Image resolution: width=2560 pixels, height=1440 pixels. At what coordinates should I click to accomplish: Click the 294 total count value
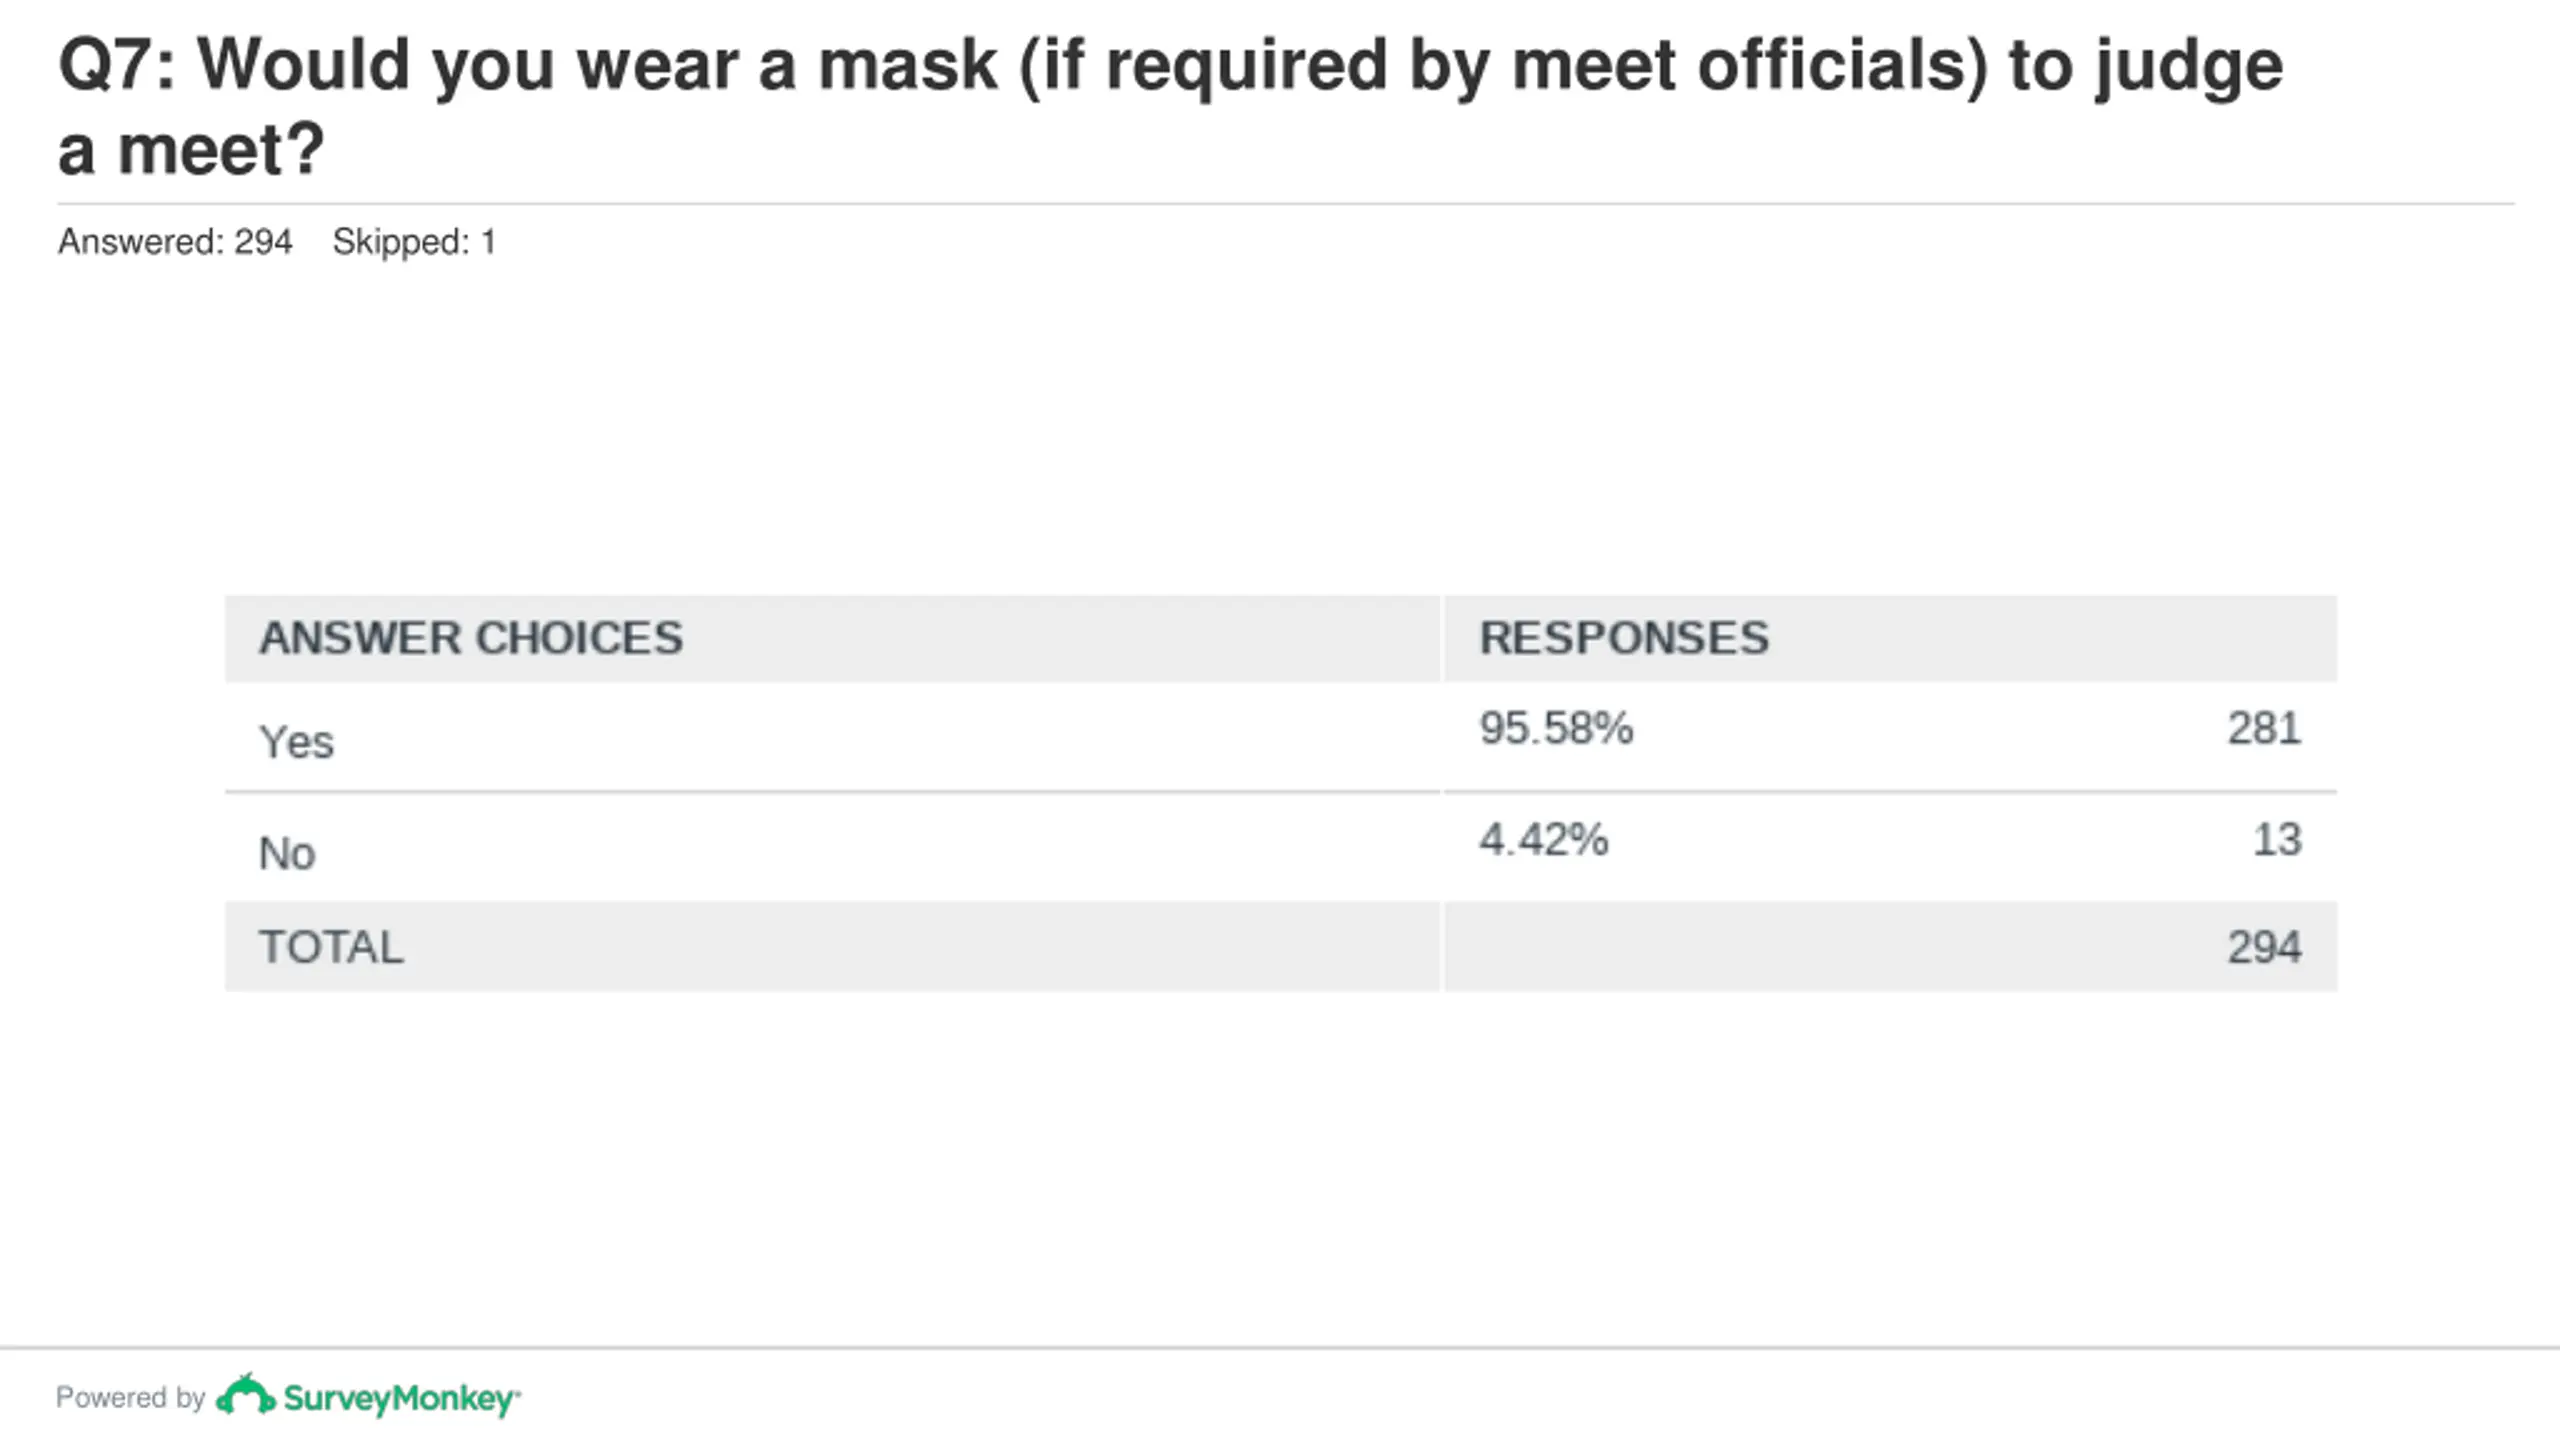2264,947
